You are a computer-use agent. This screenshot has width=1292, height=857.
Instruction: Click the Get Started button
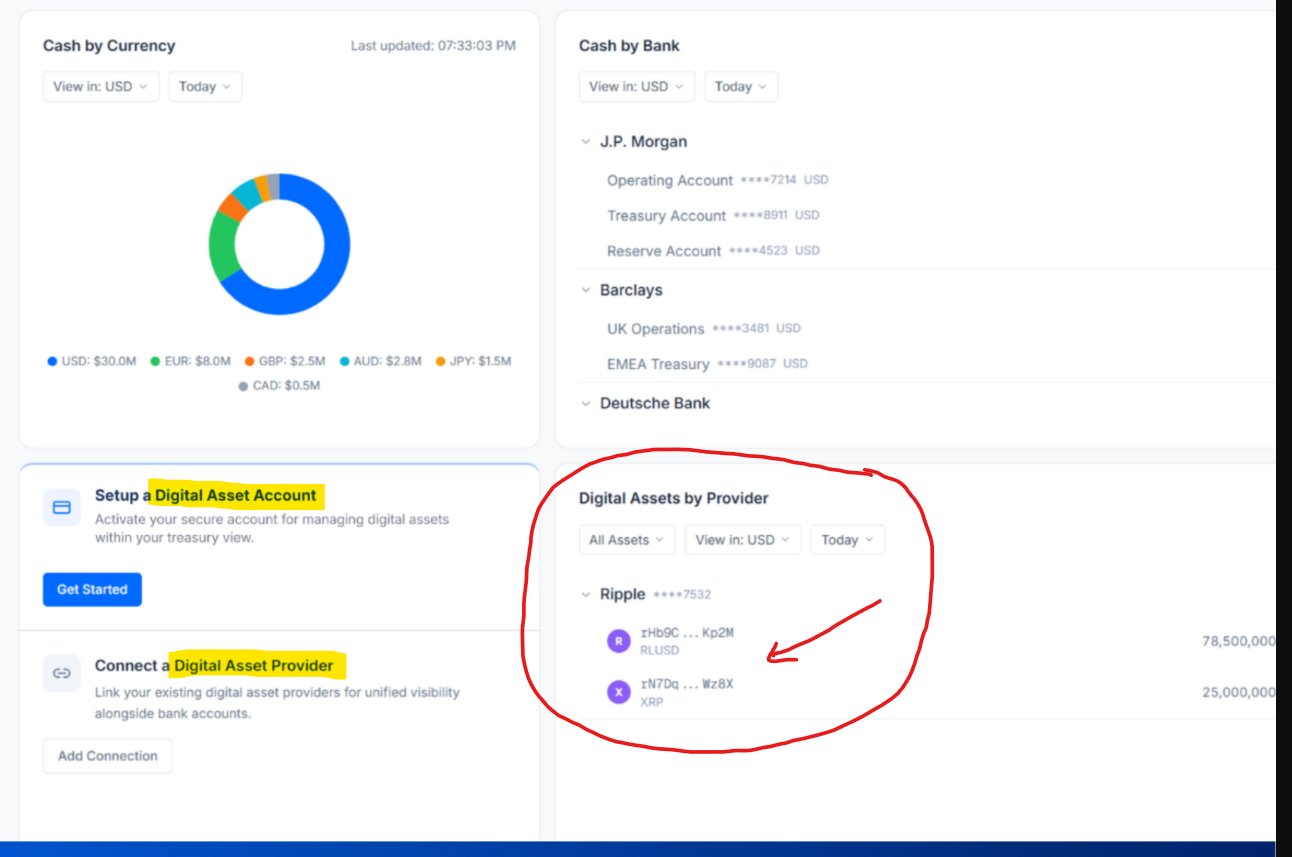coord(92,590)
